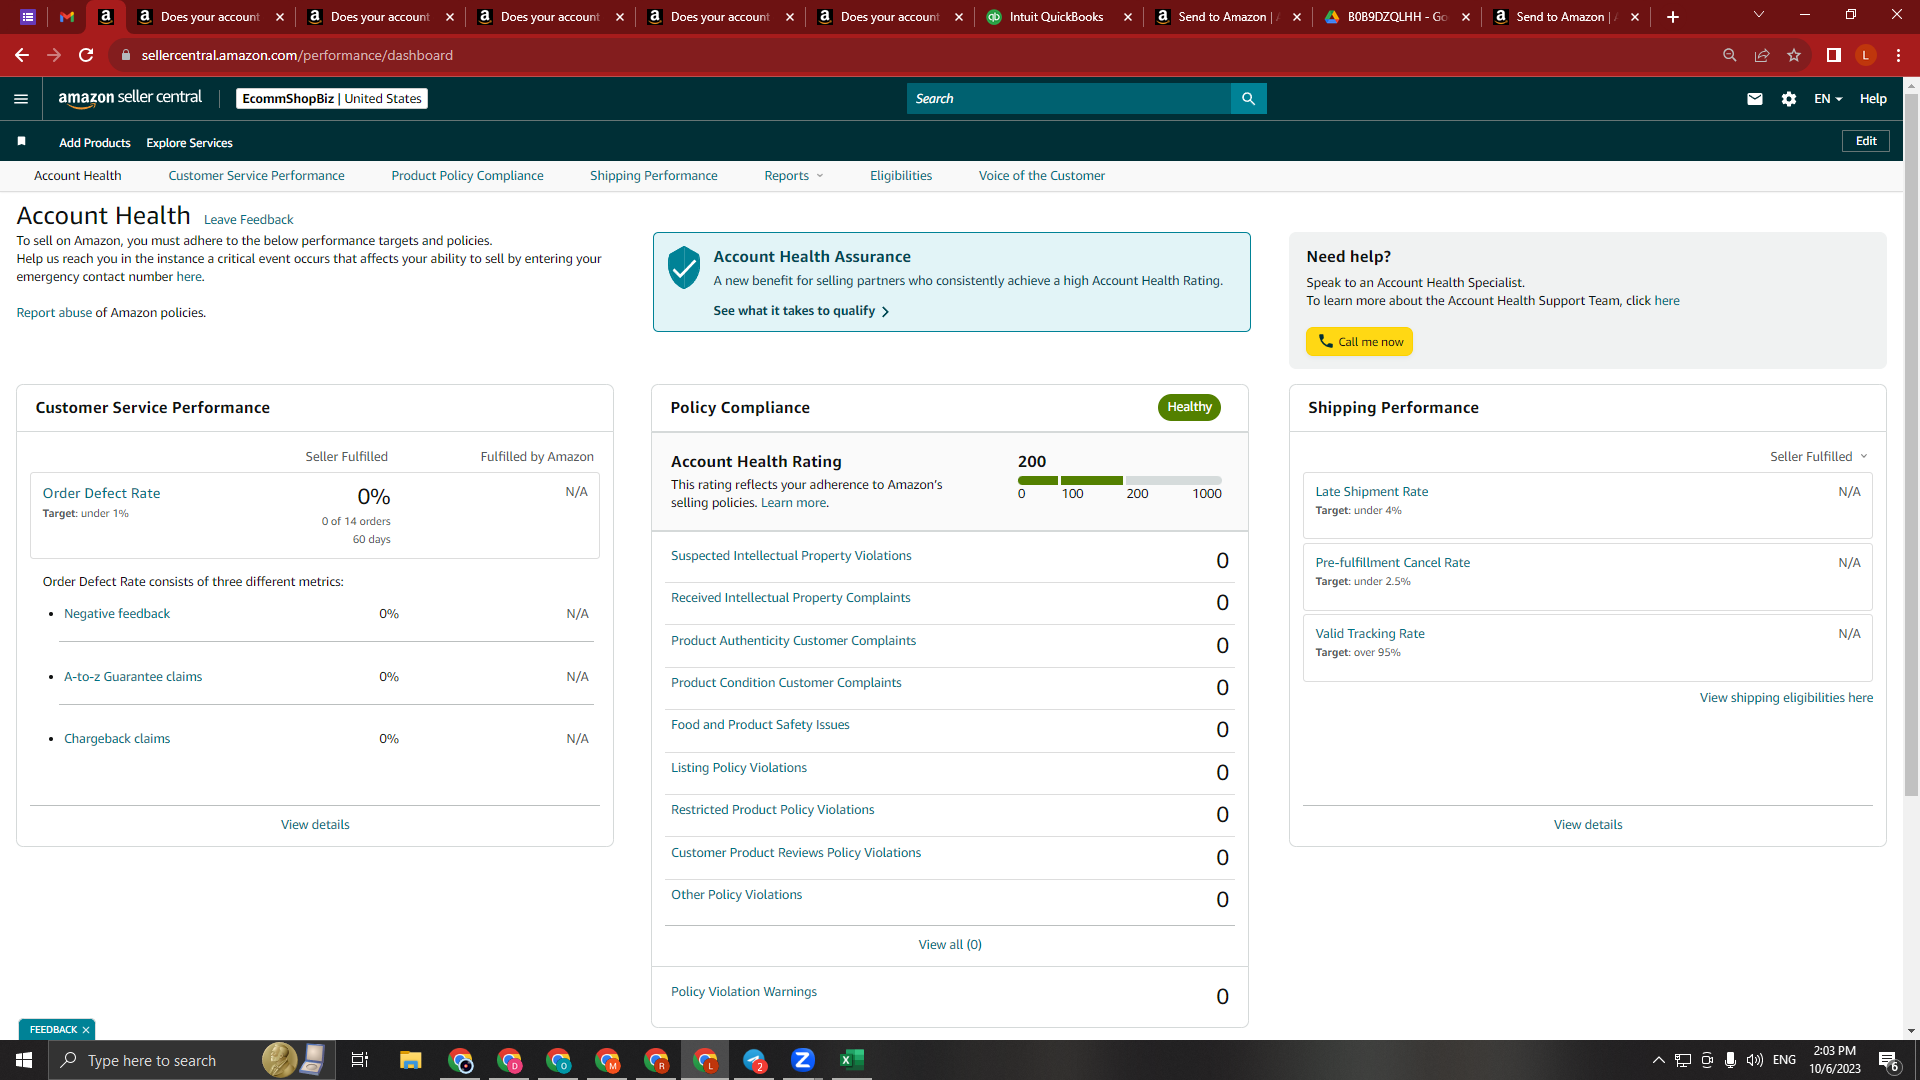
Task: Select the Account Health tab
Action: (77, 176)
